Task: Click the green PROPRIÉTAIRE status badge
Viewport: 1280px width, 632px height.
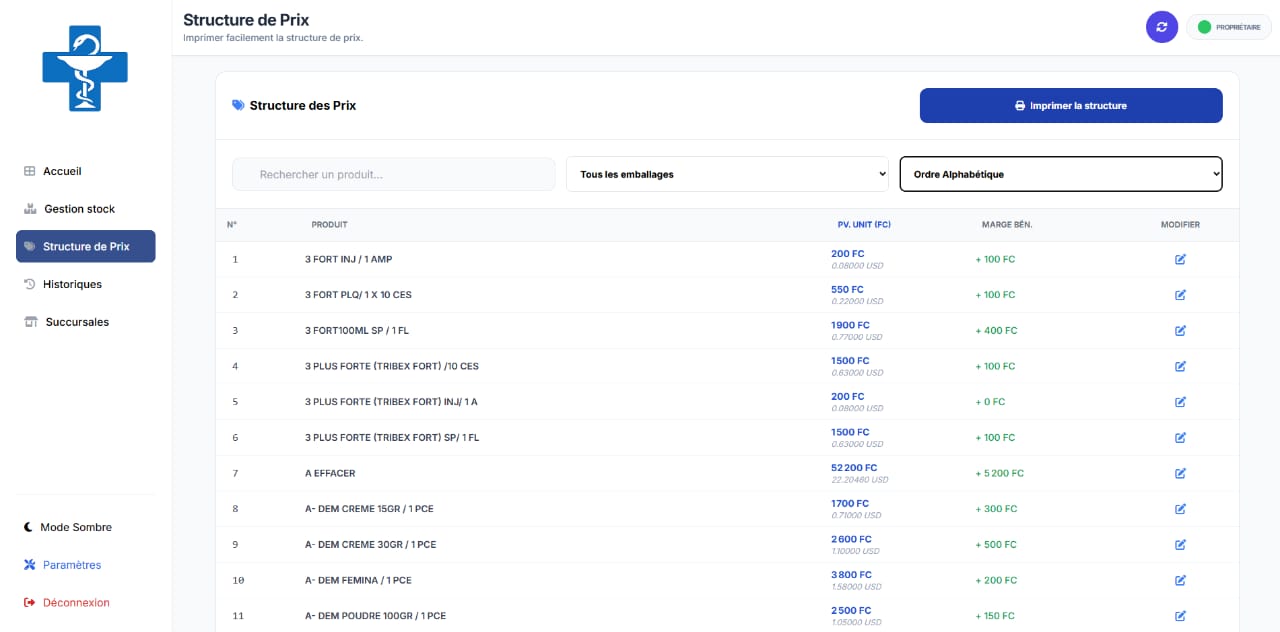Action: (x=1229, y=27)
